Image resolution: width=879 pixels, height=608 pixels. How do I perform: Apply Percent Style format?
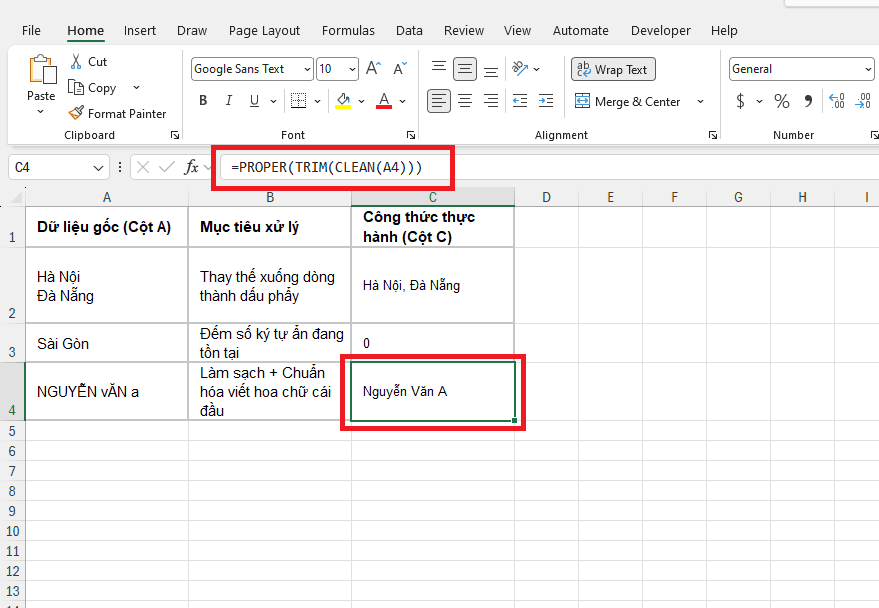point(782,101)
